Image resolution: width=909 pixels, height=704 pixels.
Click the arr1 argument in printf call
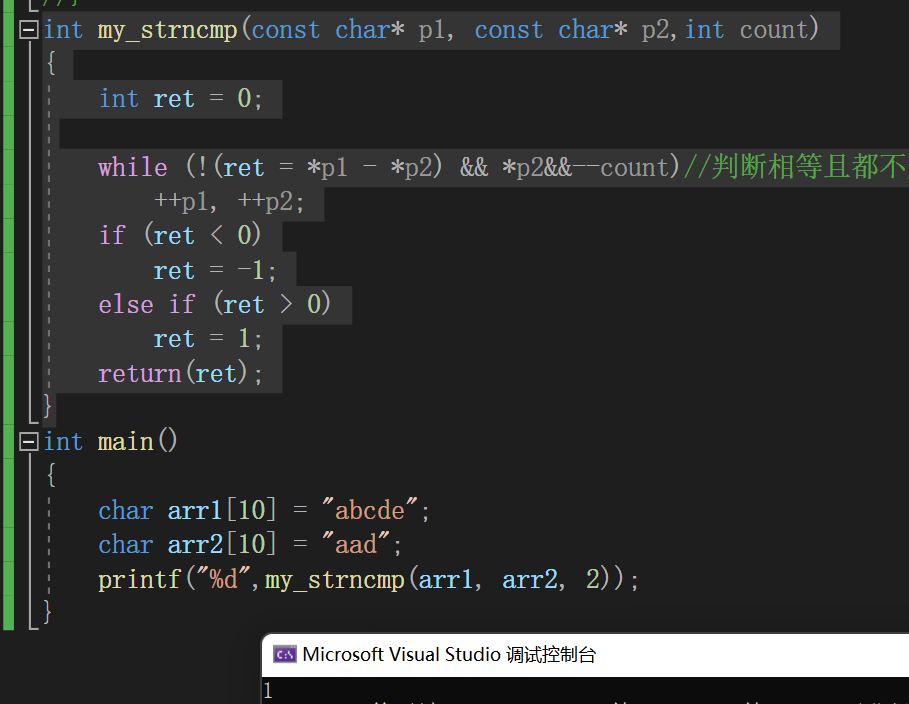tap(445, 579)
